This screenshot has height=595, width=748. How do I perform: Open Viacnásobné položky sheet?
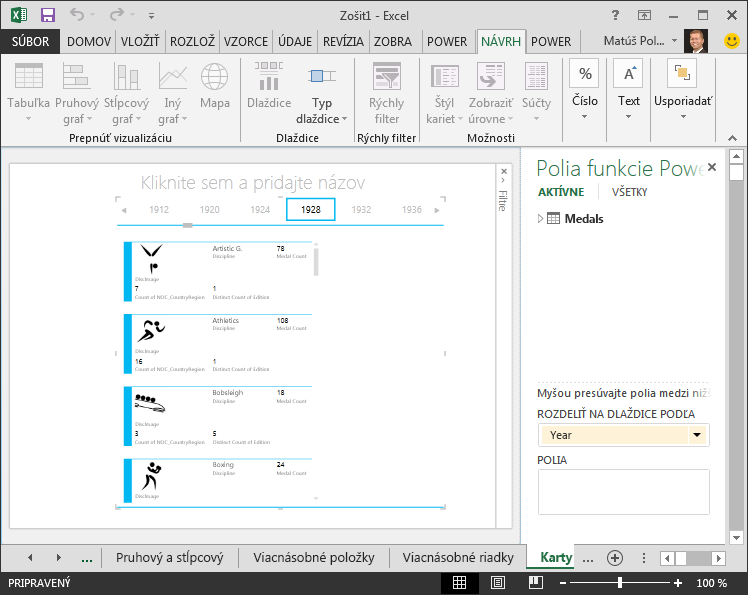314,557
